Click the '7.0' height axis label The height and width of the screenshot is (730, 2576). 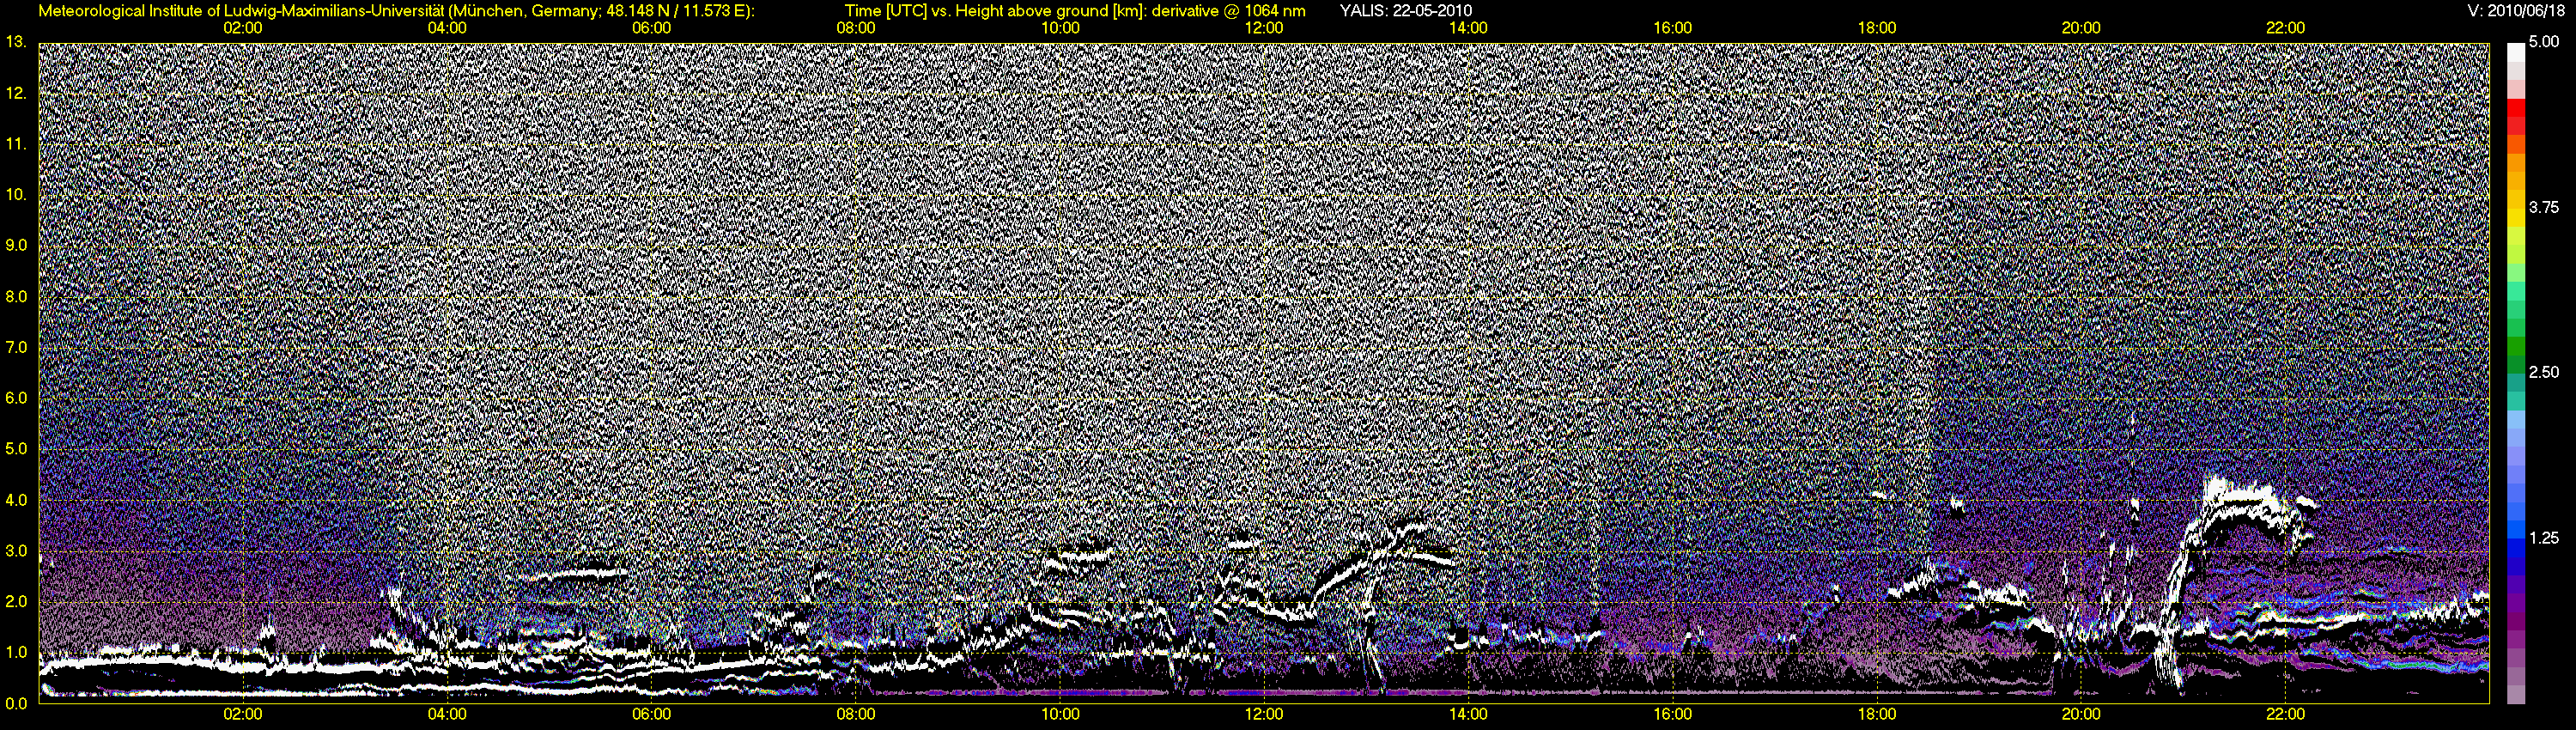16,348
